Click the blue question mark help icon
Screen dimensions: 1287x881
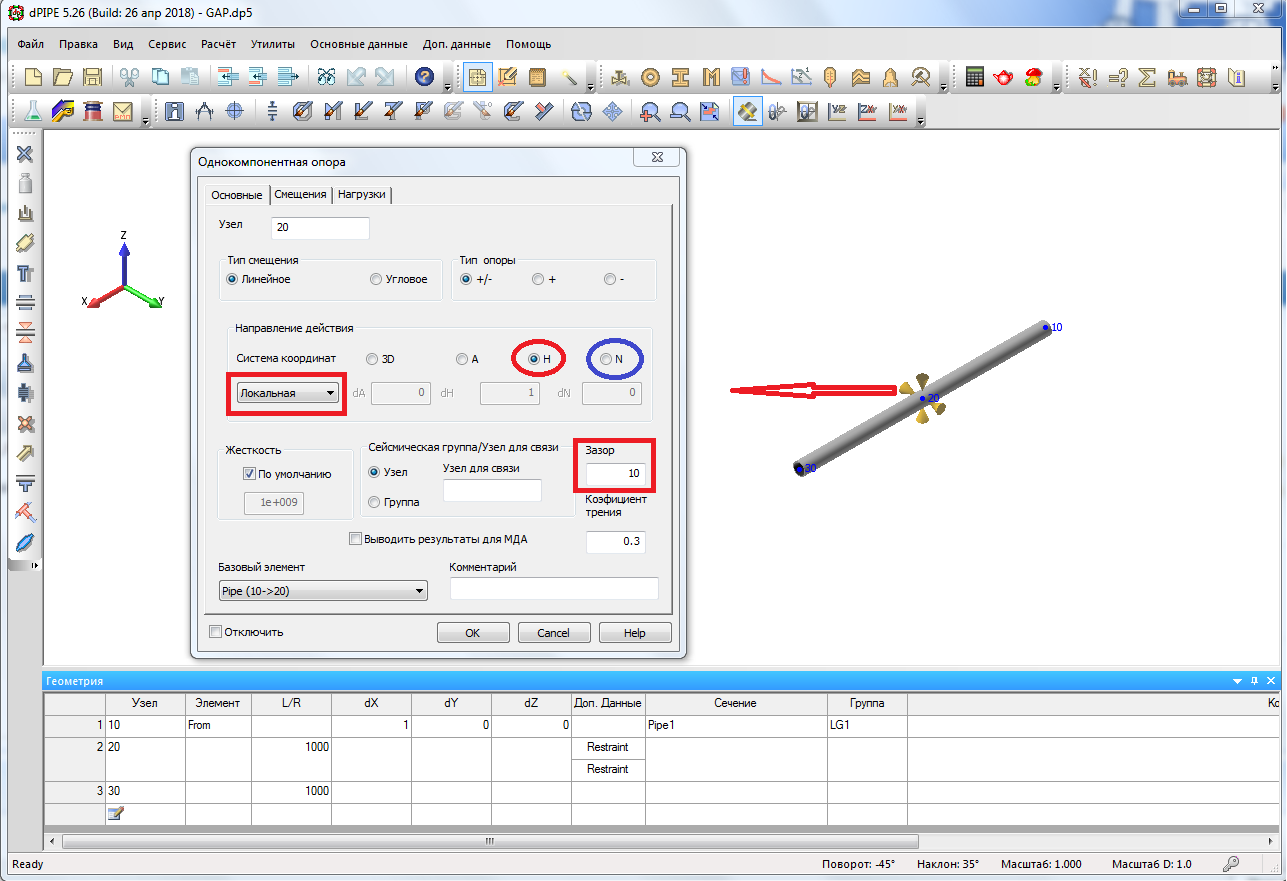tap(424, 77)
